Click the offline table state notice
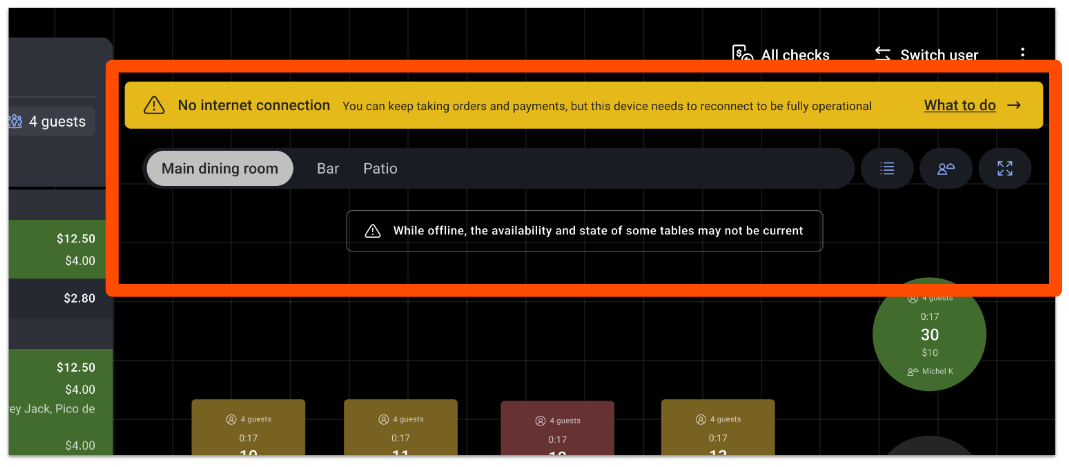The width and height of the screenshot is (1069, 467). click(x=584, y=230)
